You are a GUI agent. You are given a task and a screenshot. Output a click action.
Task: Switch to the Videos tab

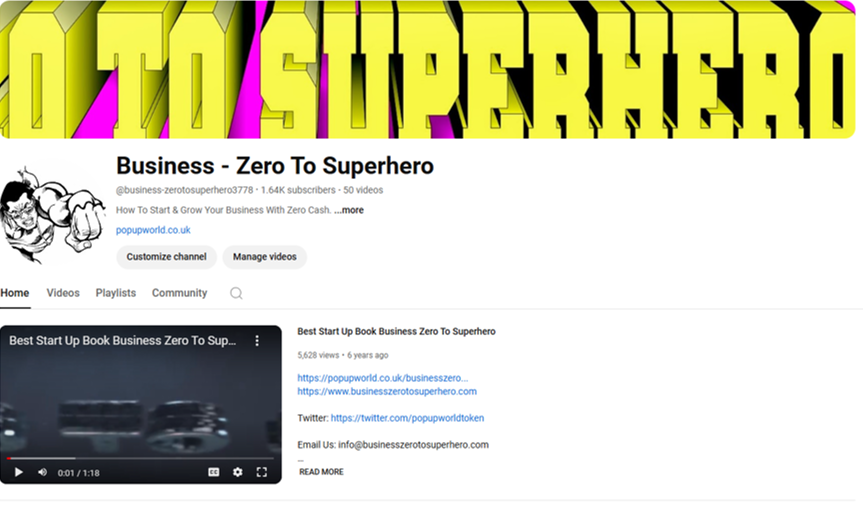(x=63, y=293)
